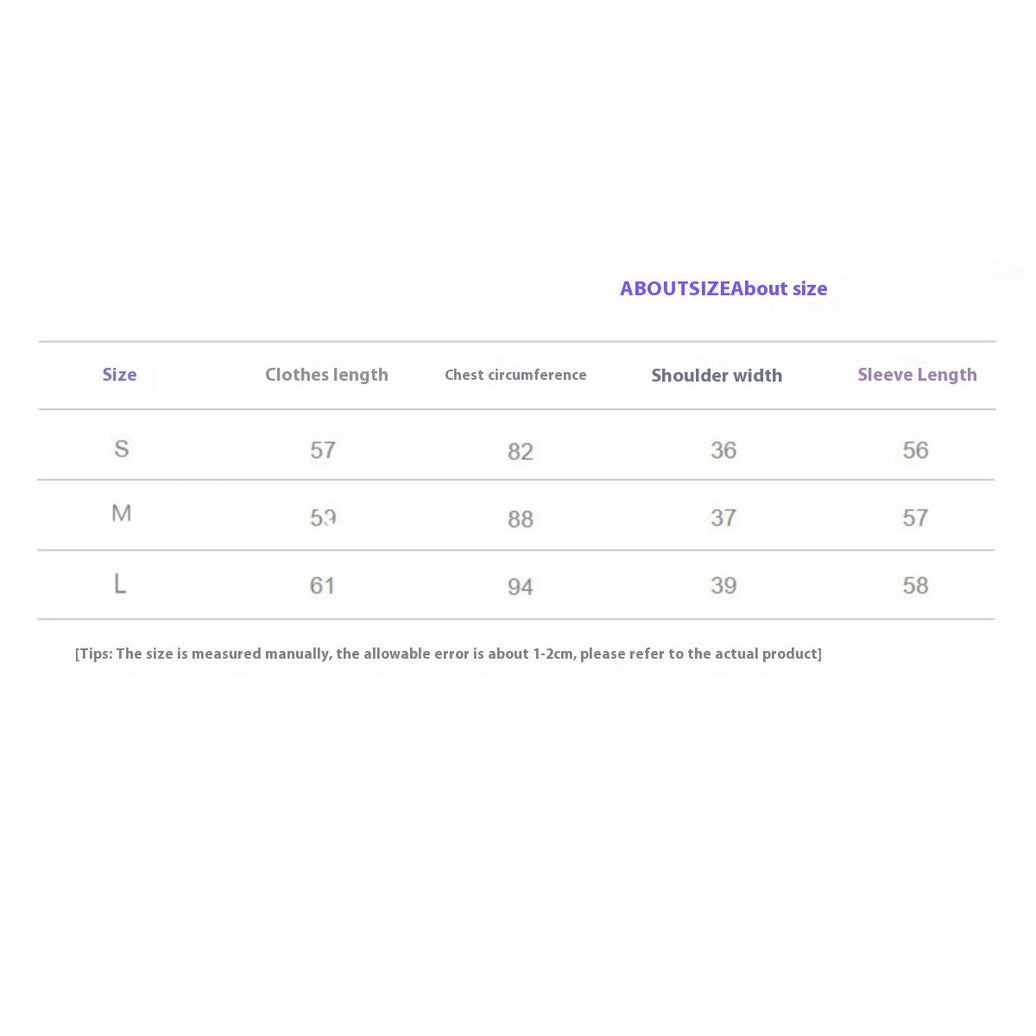Select the L size row label

pos(120,584)
